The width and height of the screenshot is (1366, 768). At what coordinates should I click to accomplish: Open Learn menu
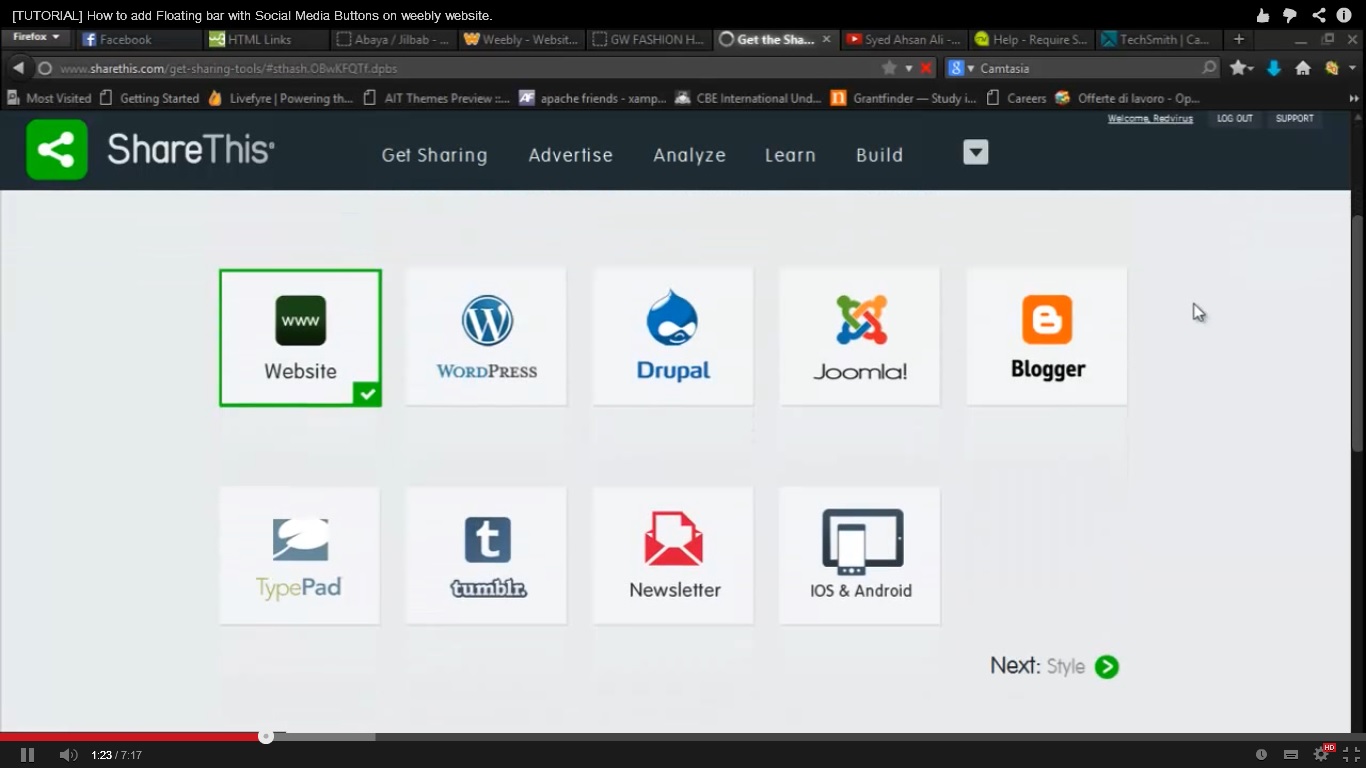(x=790, y=155)
